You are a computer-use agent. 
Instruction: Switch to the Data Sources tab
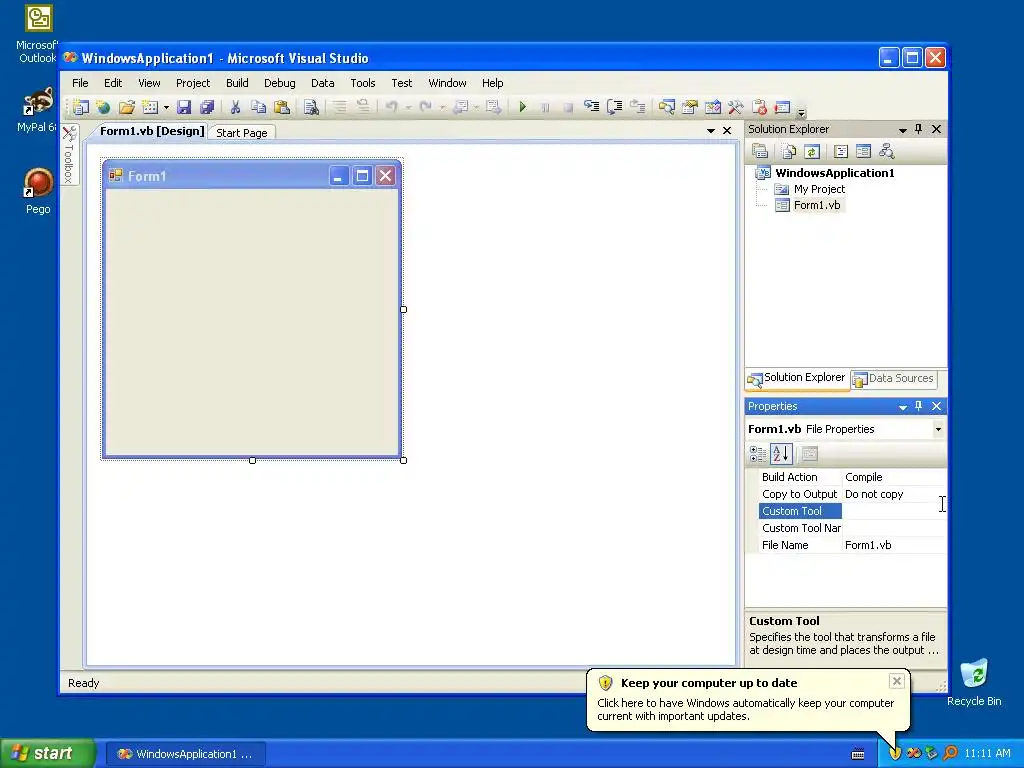tap(894, 378)
